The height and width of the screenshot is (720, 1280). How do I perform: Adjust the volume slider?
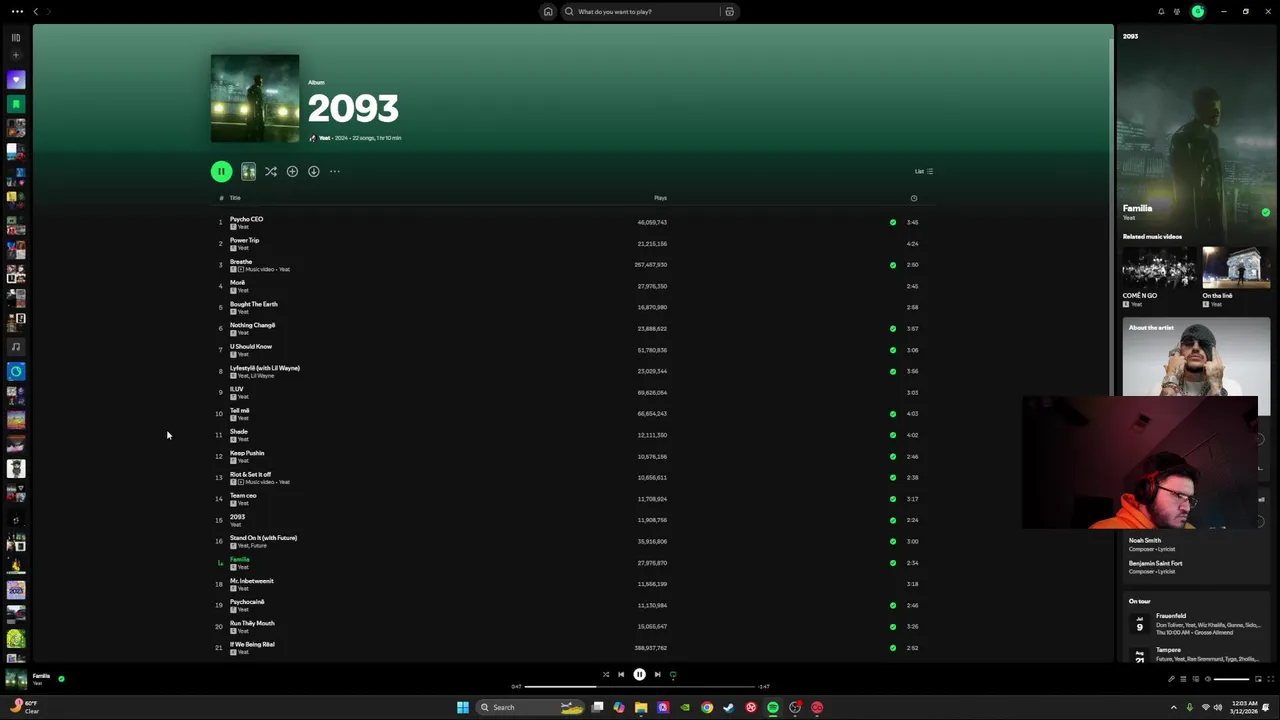1232,679
